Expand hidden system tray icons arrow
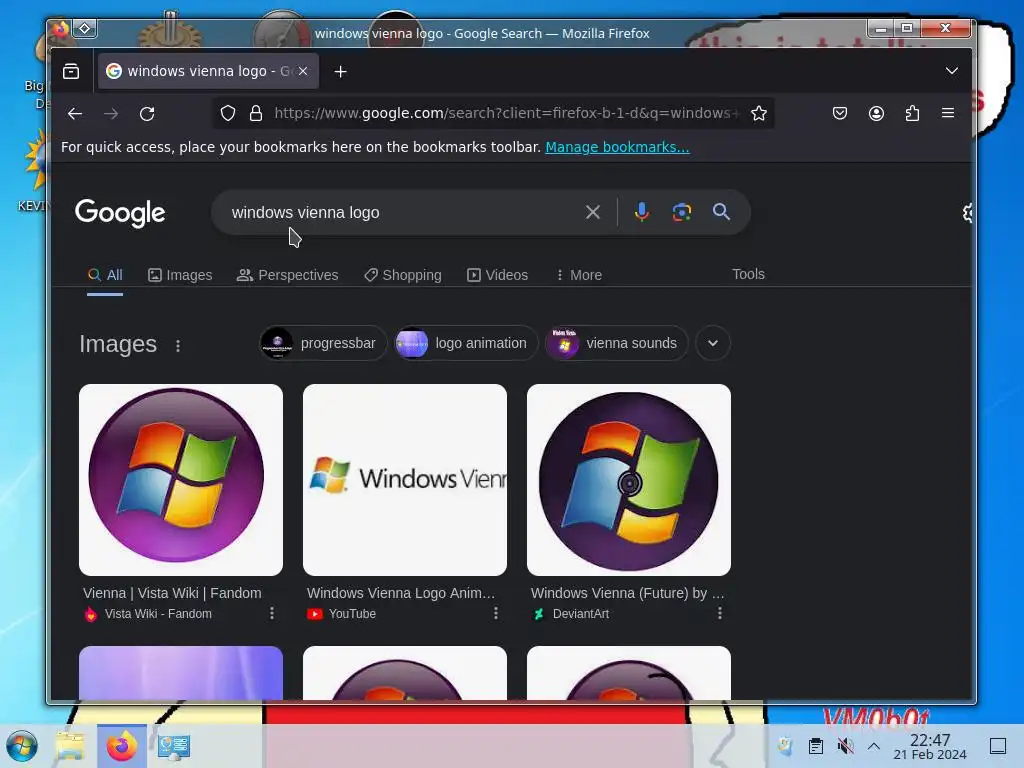Screen dimensions: 1024x768 tap(874, 746)
